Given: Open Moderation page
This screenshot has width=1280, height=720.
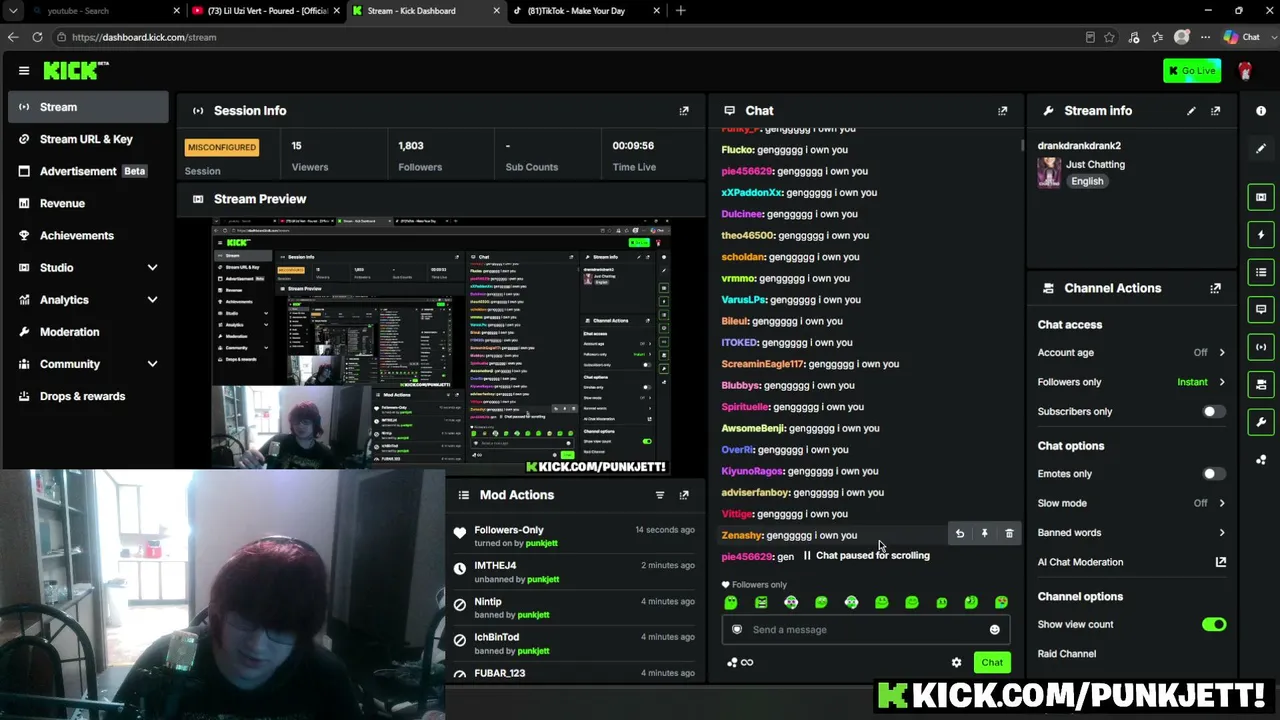Looking at the screenshot, I should point(88,332).
